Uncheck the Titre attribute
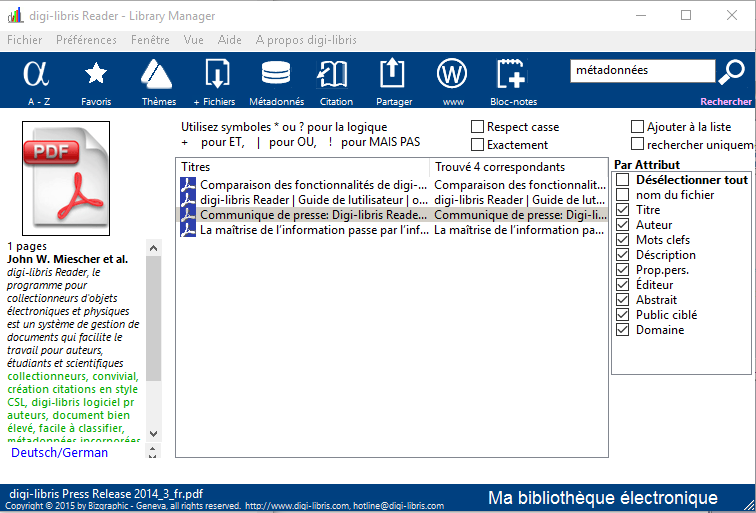Image resolution: width=756 pixels, height=513 pixels. [x=623, y=210]
